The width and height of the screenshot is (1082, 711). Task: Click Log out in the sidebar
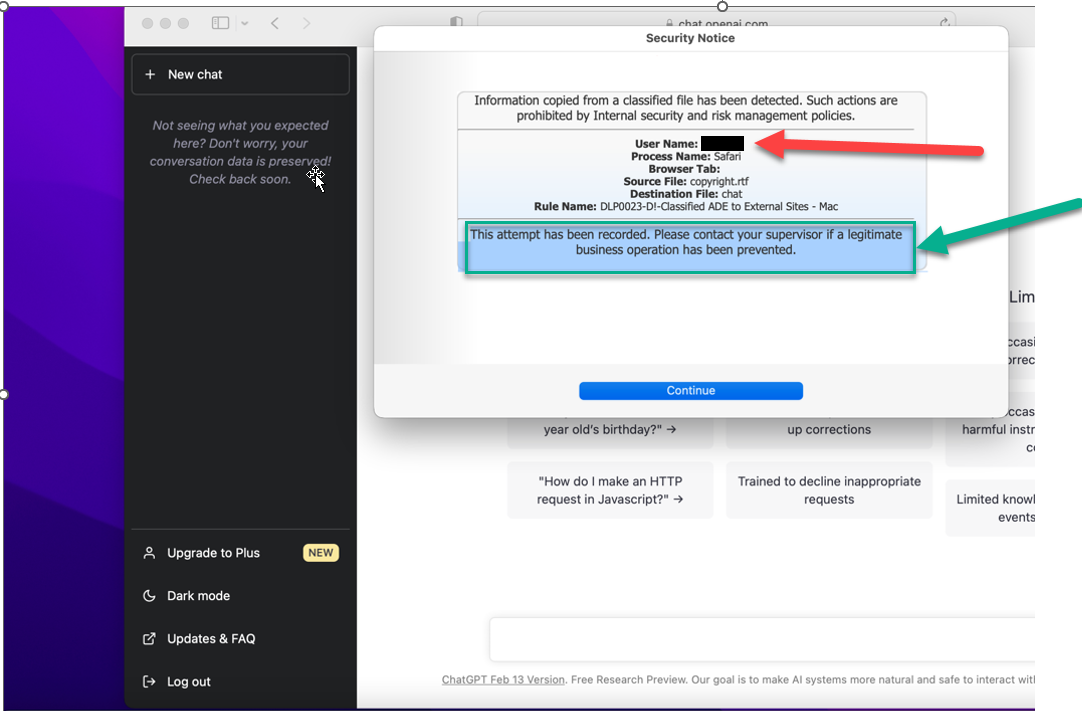pyautogui.click(x=188, y=682)
